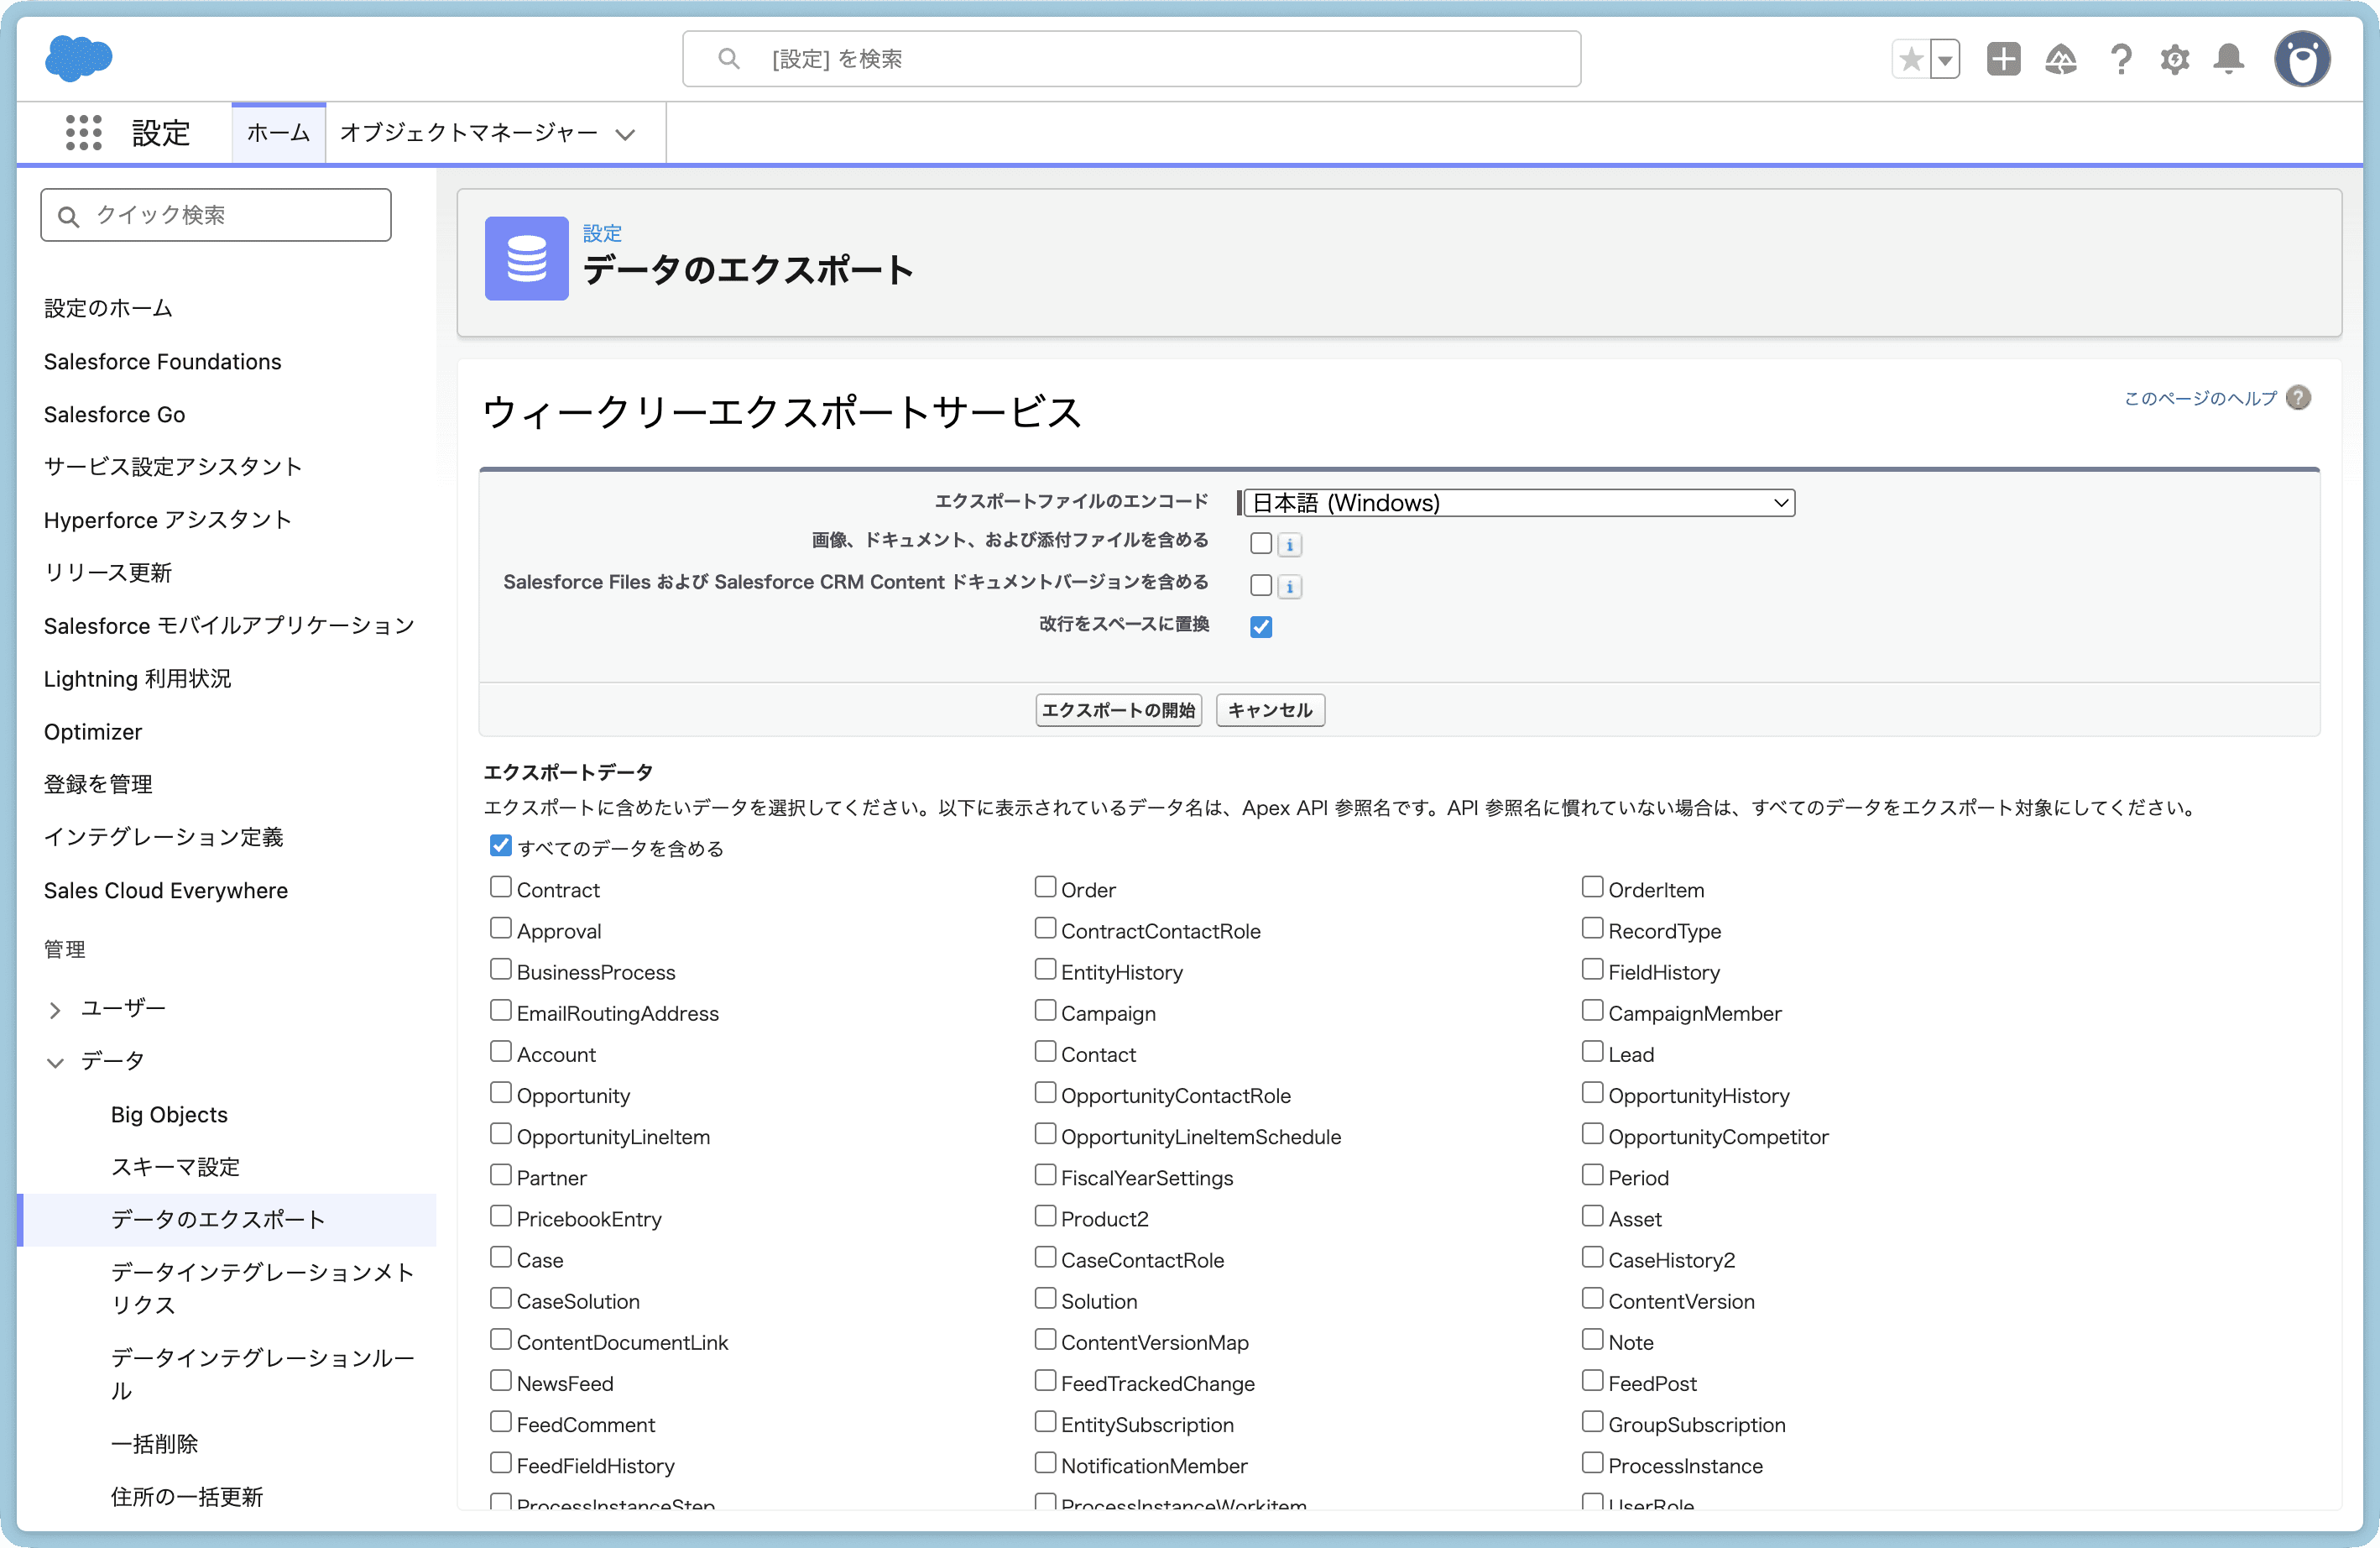Toggle the include all data checkbox
This screenshot has height=1548, width=2380.
tap(501, 846)
